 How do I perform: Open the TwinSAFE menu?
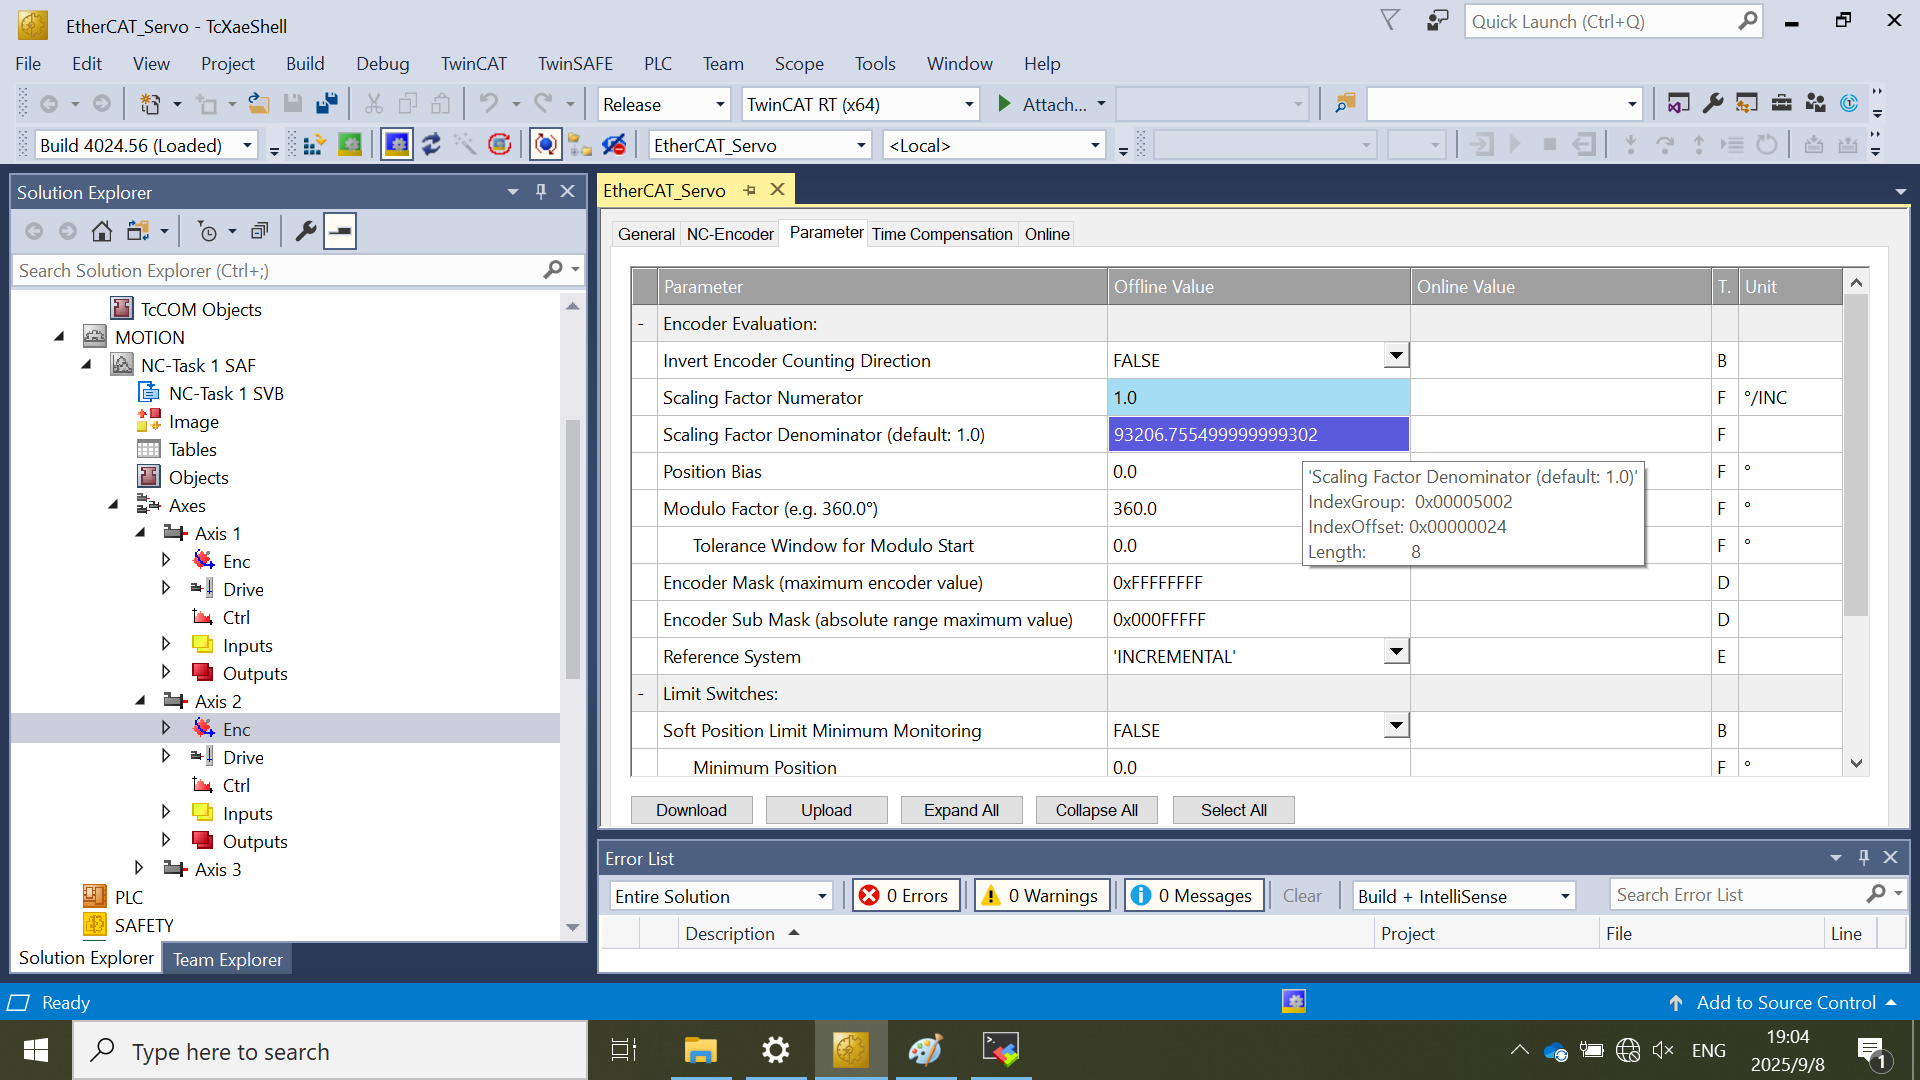[x=575, y=63]
